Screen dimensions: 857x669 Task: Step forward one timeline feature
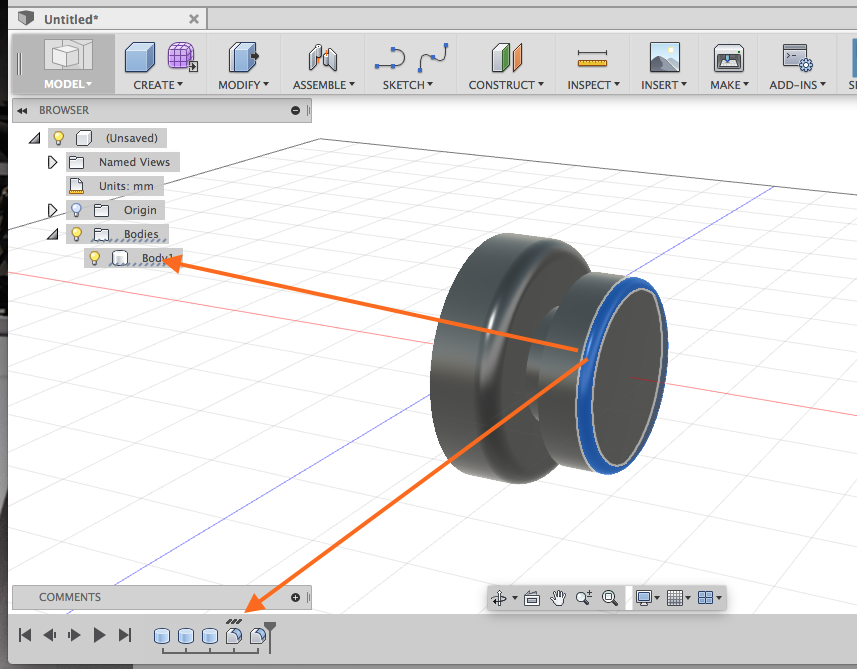tap(74, 635)
